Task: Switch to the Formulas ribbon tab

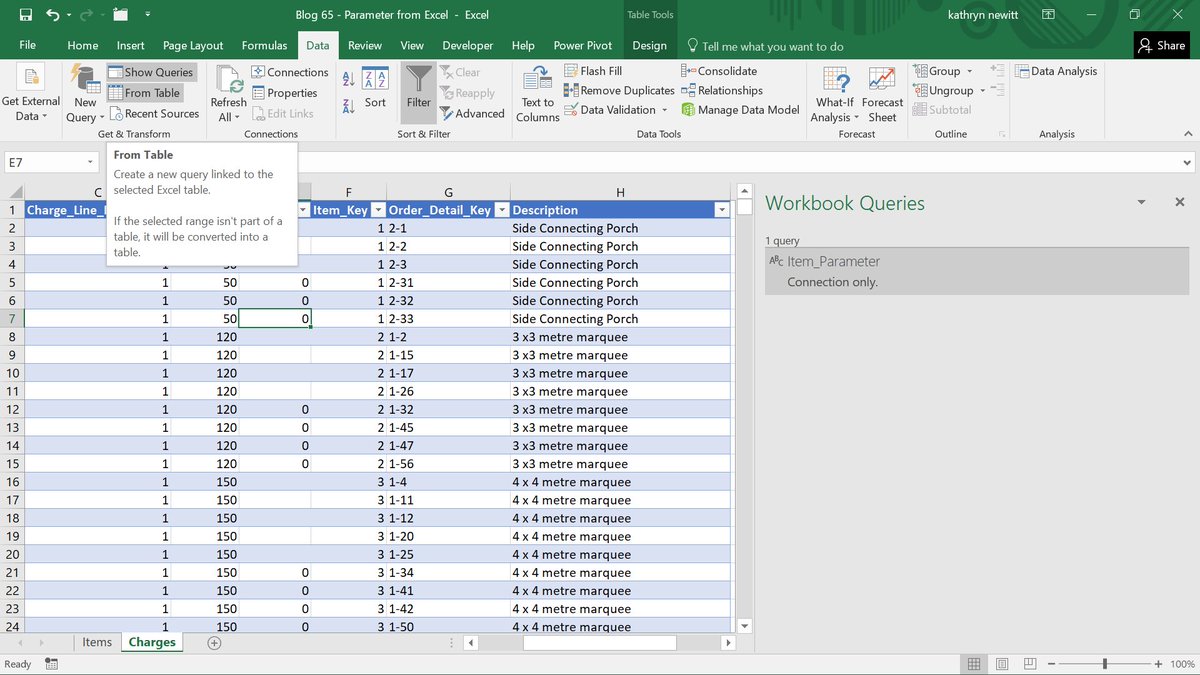Action: pos(264,45)
